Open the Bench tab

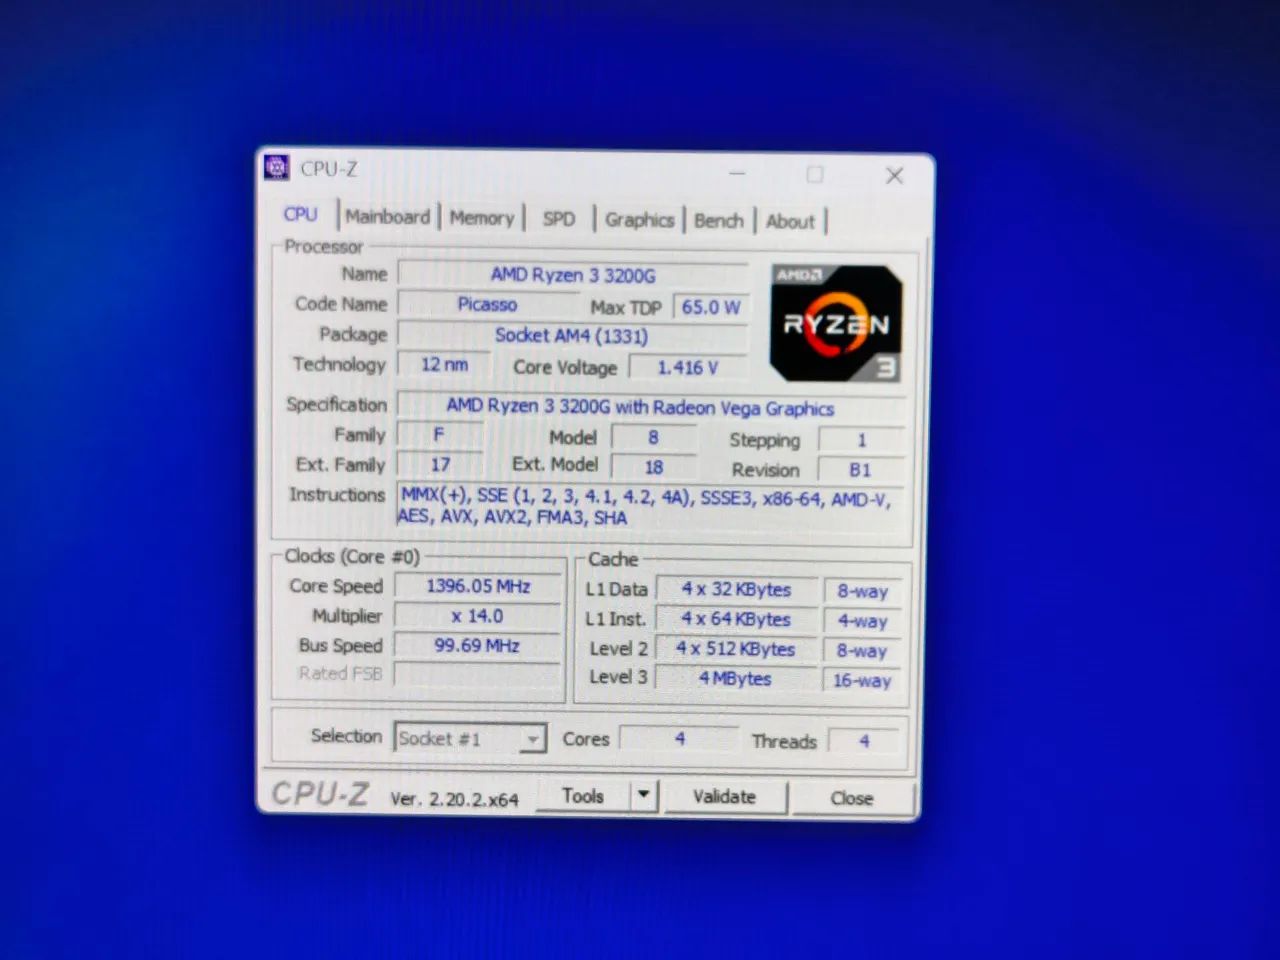click(719, 221)
